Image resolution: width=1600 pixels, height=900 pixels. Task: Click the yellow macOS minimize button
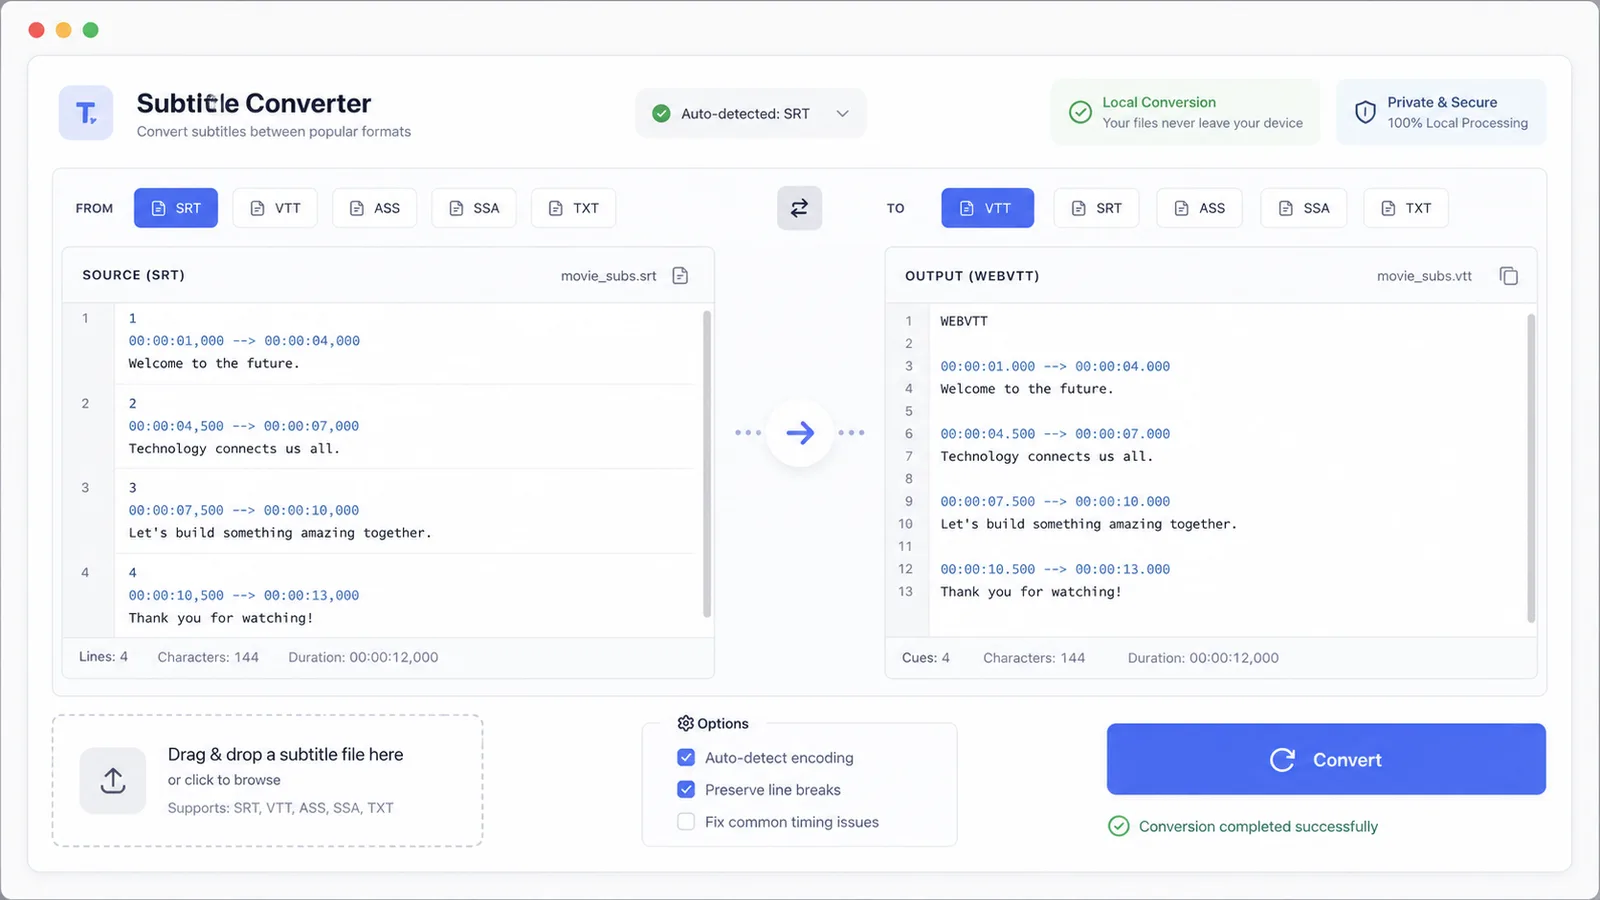tap(64, 30)
